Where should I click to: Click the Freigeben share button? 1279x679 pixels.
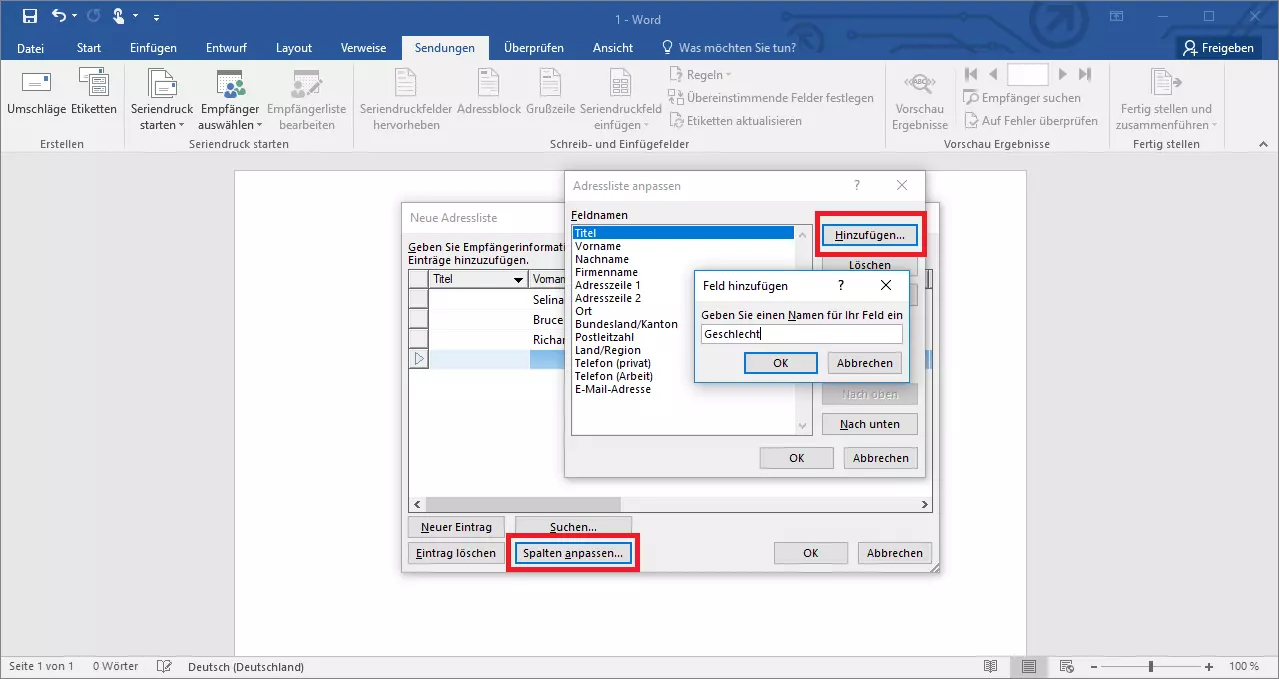[x=1218, y=48]
